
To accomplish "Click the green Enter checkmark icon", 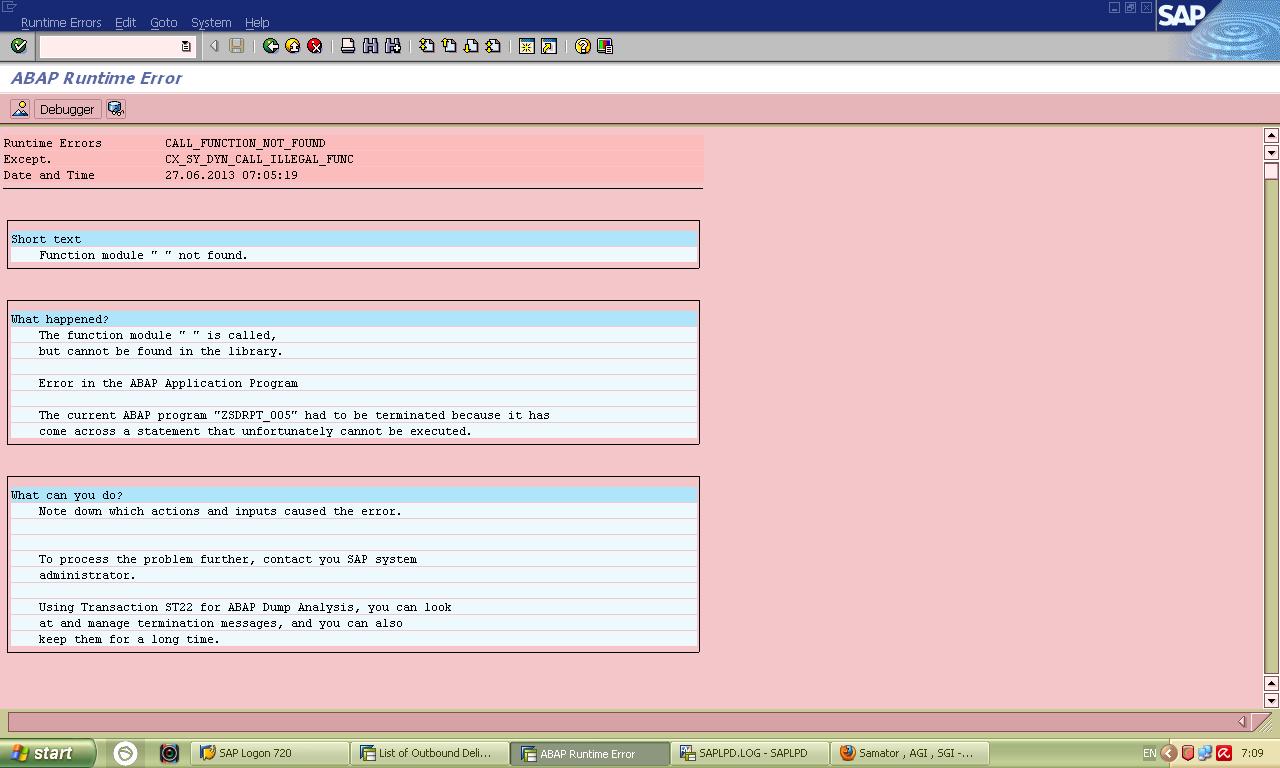I will click(18, 46).
